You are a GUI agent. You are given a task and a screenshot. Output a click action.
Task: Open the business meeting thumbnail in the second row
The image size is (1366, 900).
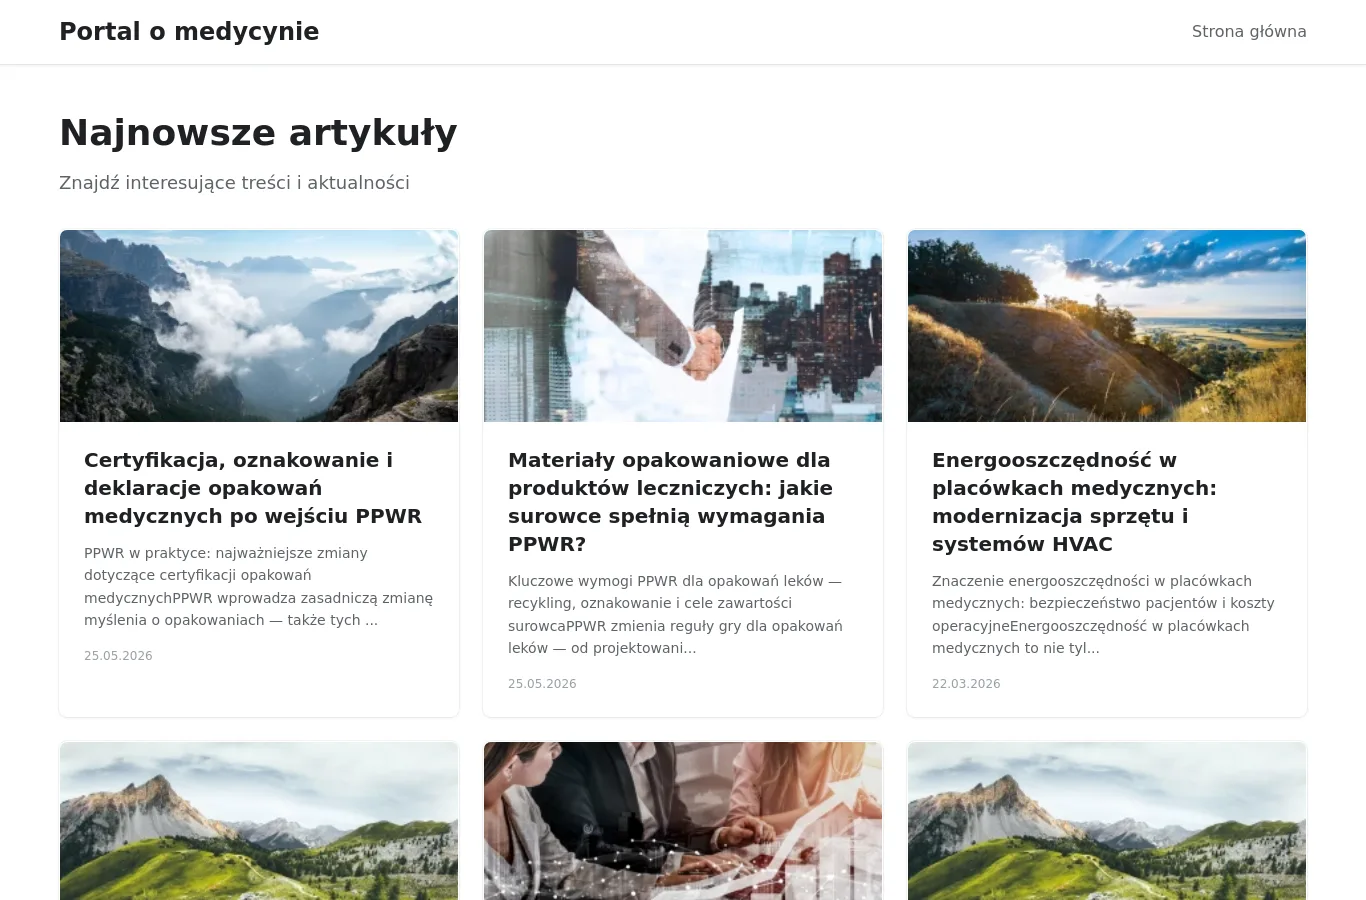pyautogui.click(x=683, y=821)
